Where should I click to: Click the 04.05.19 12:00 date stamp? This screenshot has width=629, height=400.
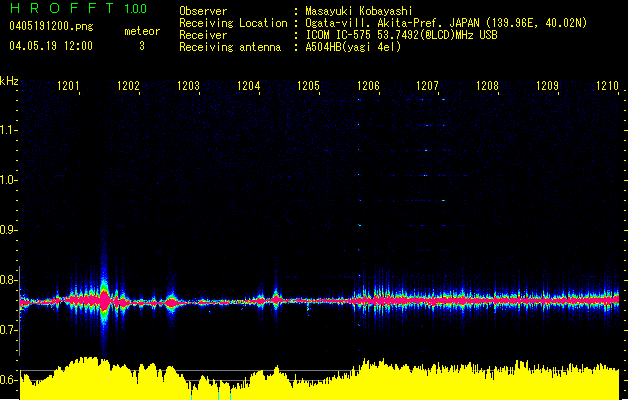click(51, 46)
